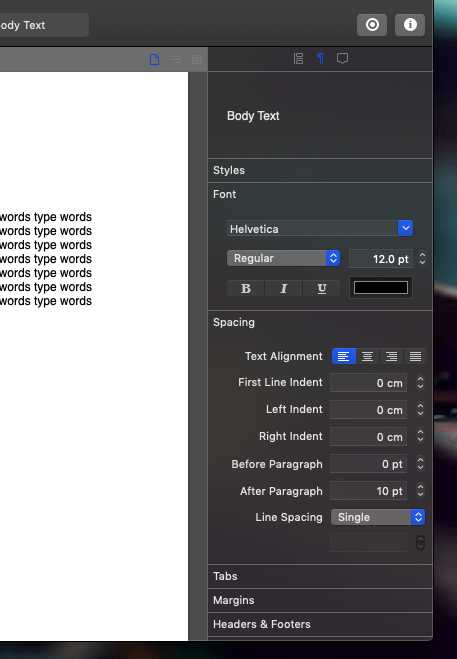Viewport: 457px width, 659px height.
Task: Adjust the font size stepper
Action: click(422, 258)
